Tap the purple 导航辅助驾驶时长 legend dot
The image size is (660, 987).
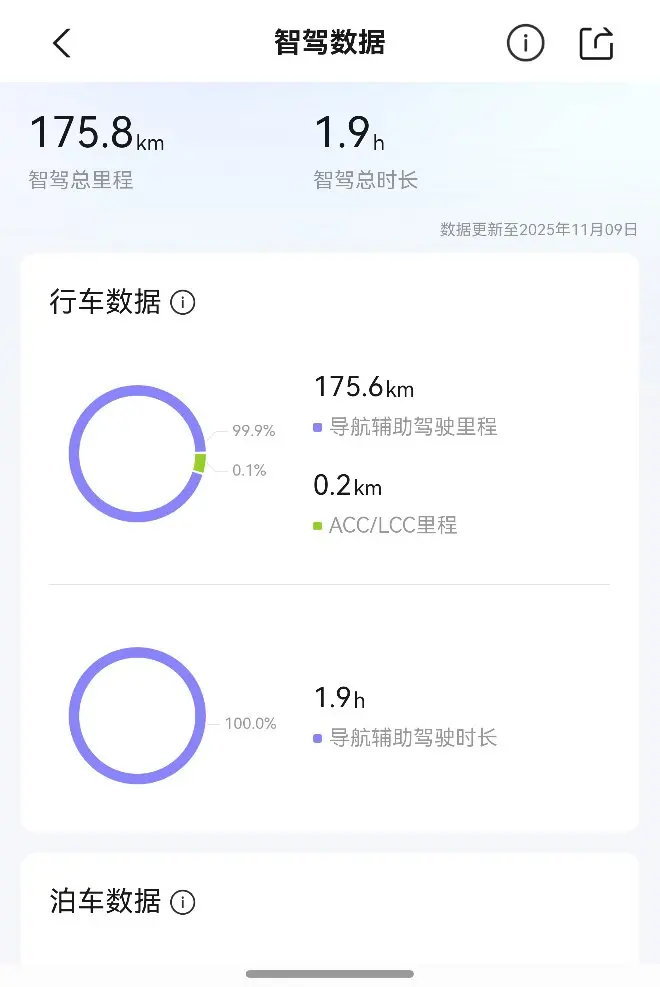(x=317, y=739)
